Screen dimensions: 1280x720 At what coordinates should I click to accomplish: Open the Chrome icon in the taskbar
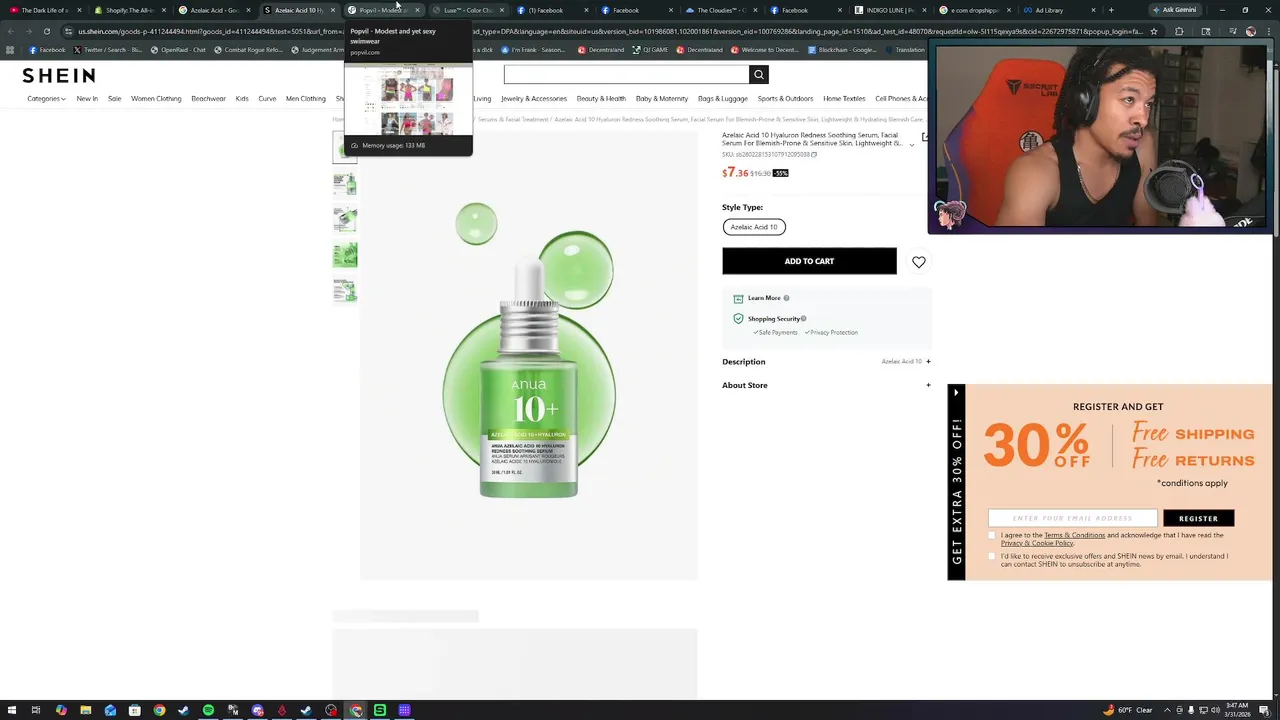pos(159,710)
